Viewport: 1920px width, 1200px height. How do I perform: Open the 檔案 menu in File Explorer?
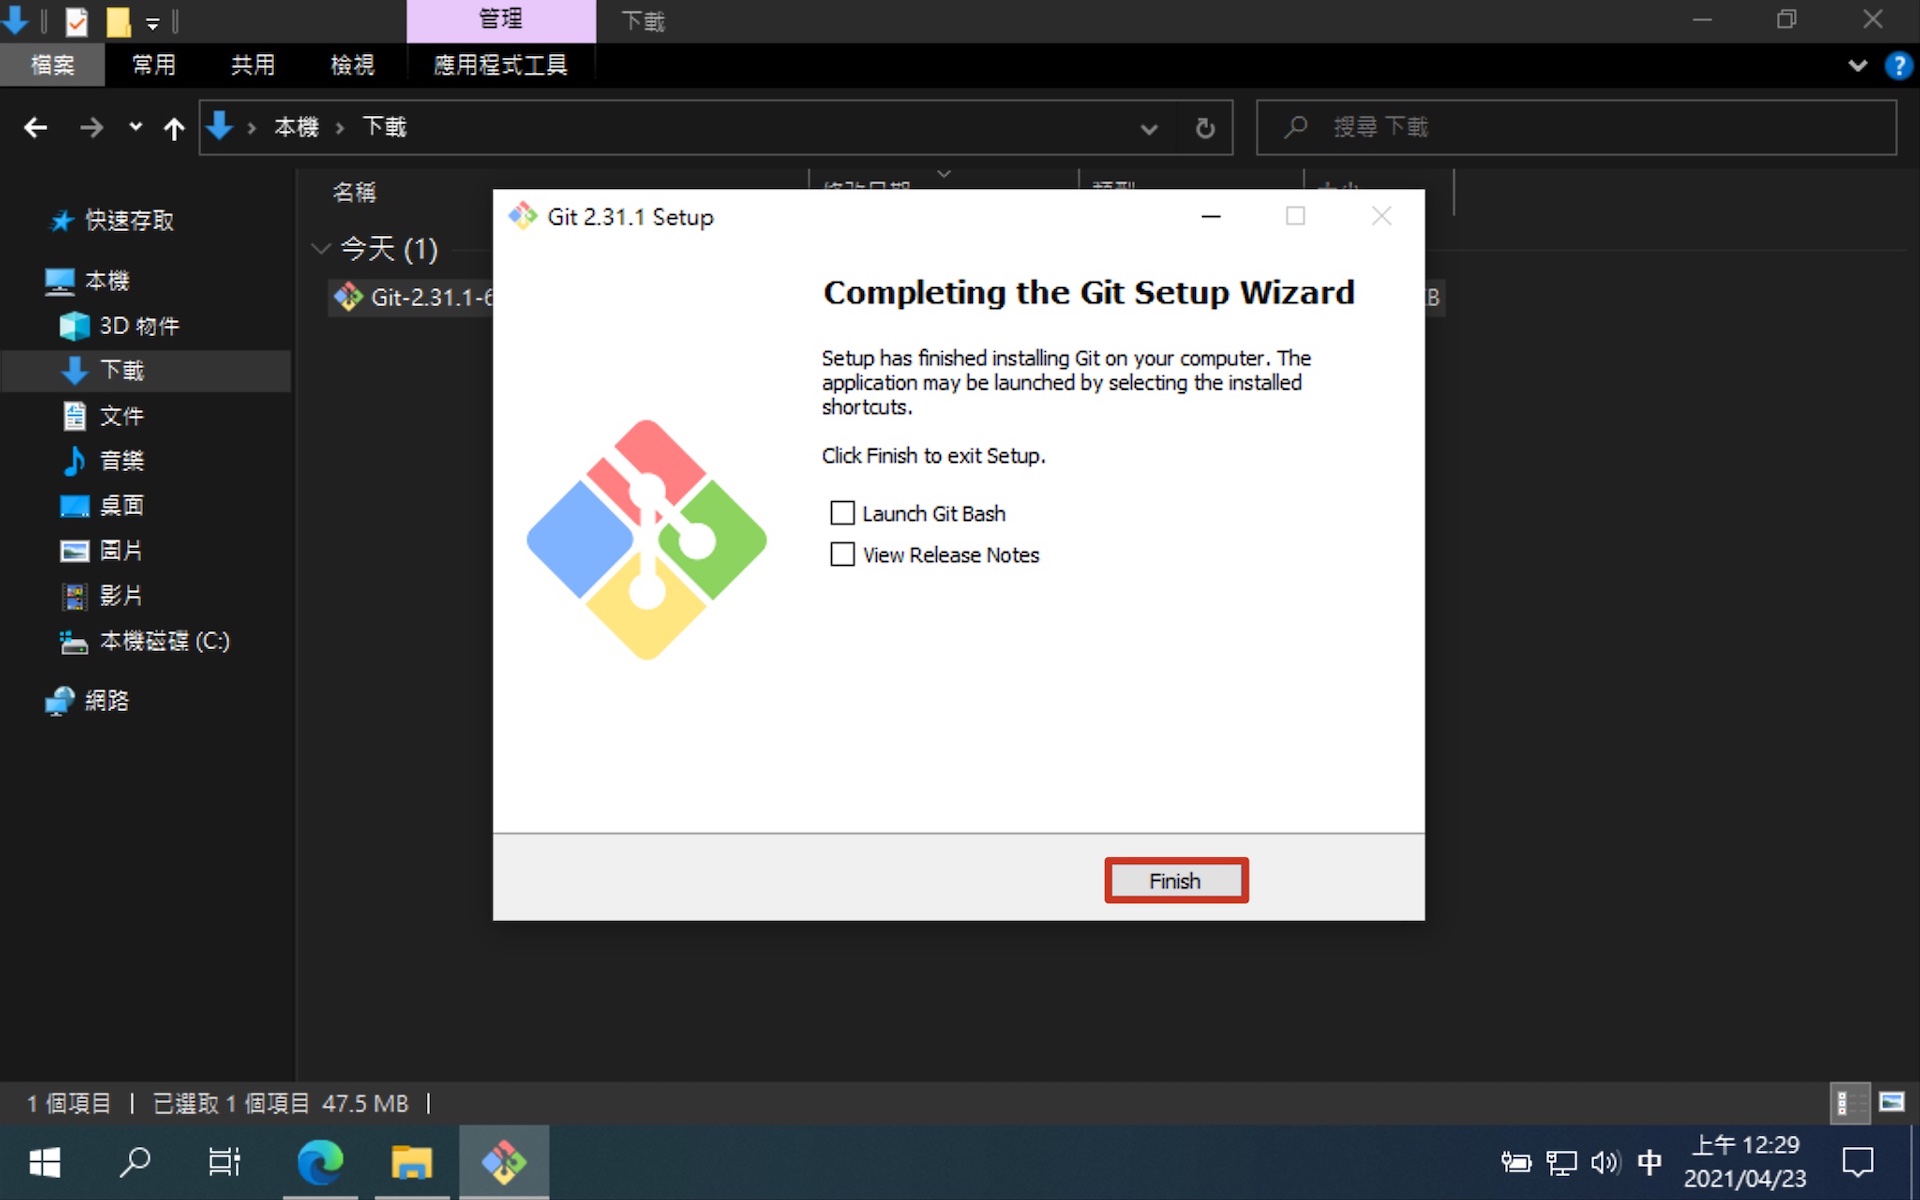click(52, 65)
